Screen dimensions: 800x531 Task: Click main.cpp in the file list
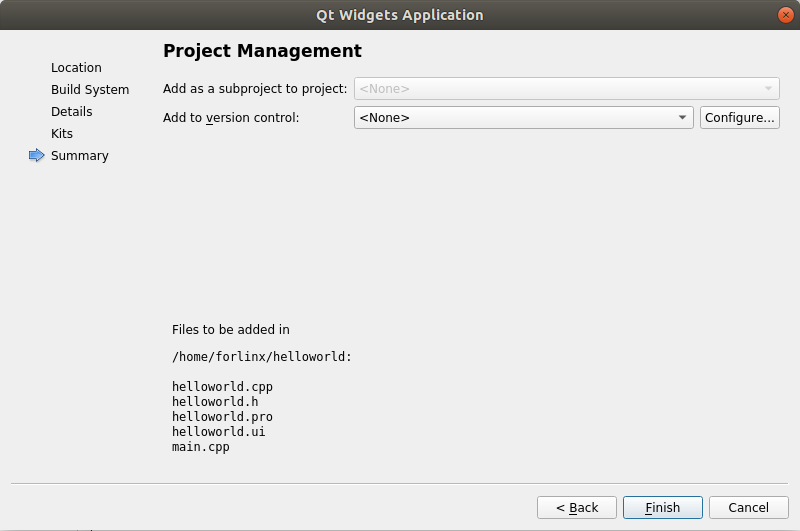pyautogui.click(x=201, y=447)
